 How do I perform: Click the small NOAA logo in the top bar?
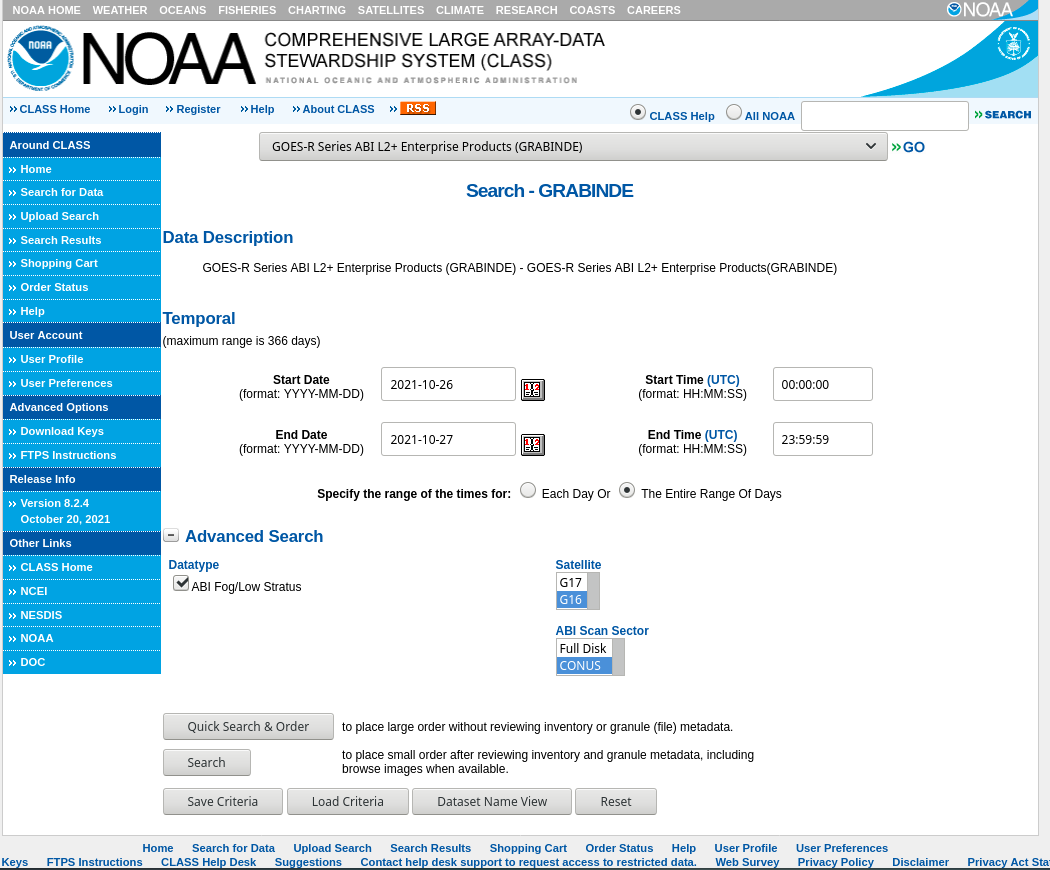[x=980, y=9]
